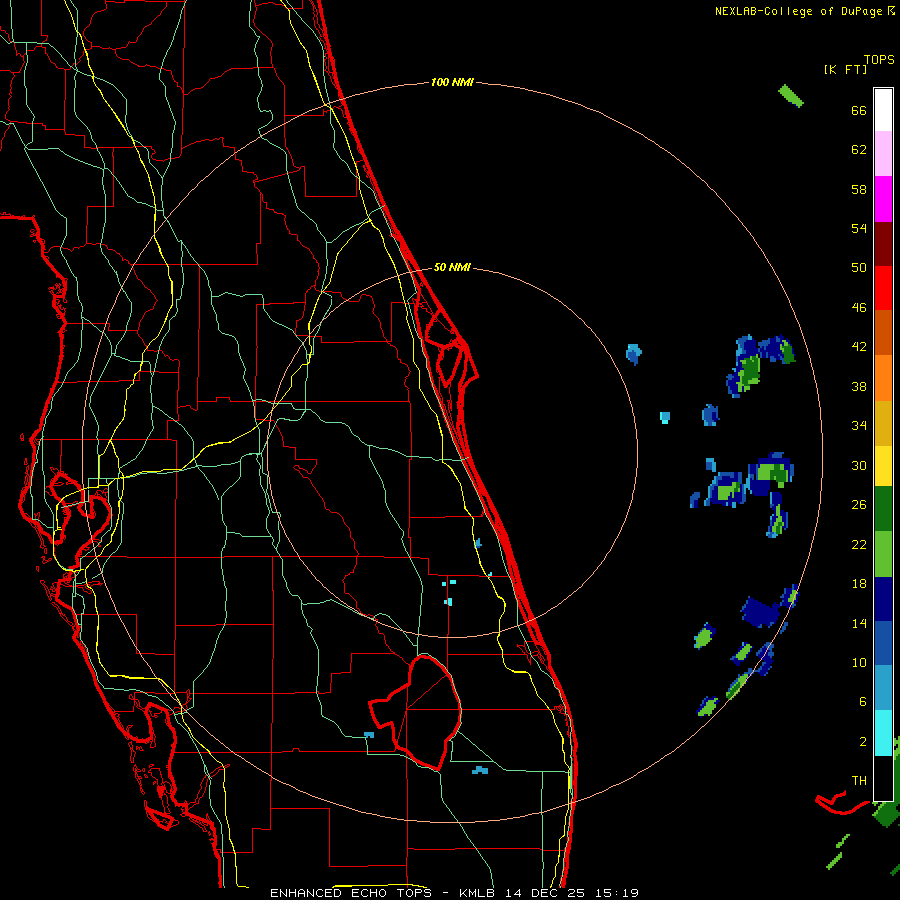Image resolution: width=900 pixels, height=900 pixels.
Task: Select the navy blue legend swatch
Action: 883,599
